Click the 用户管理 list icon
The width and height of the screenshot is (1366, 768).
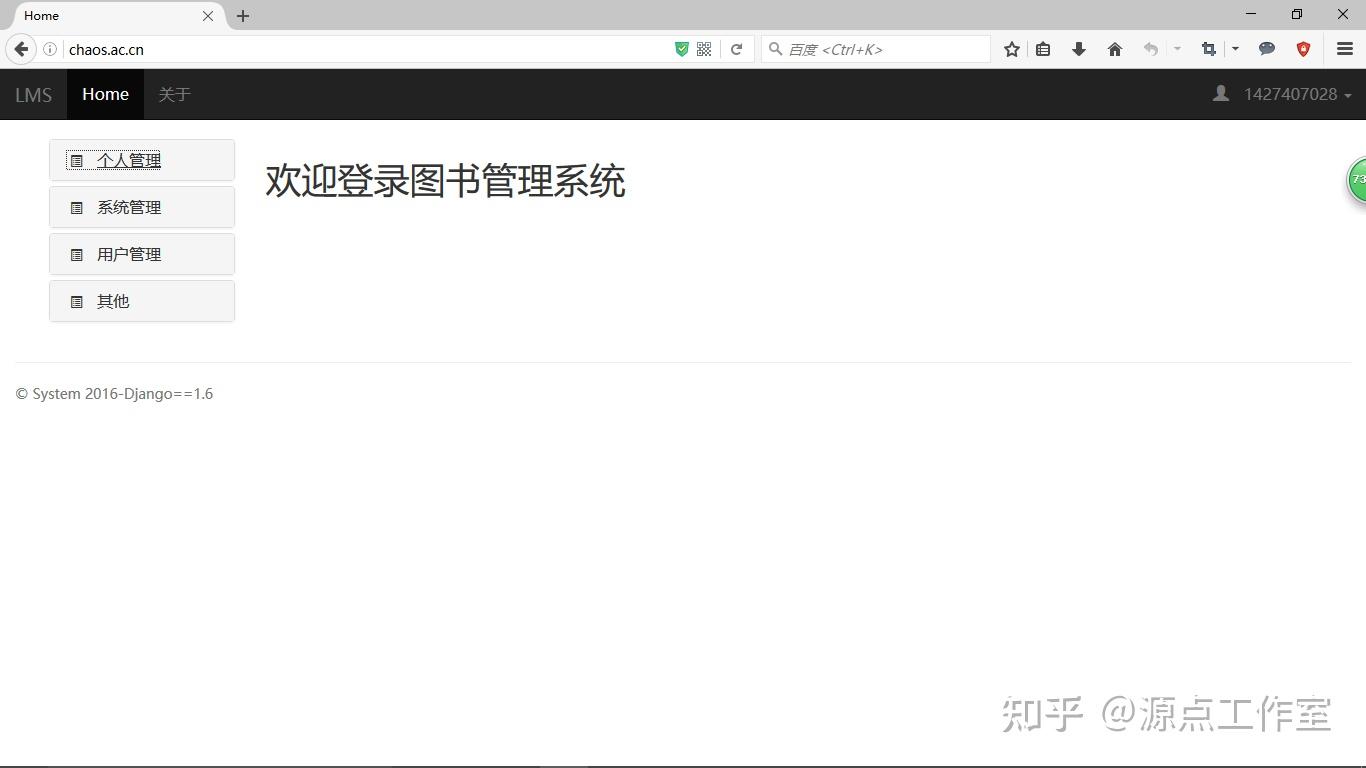[x=78, y=254]
